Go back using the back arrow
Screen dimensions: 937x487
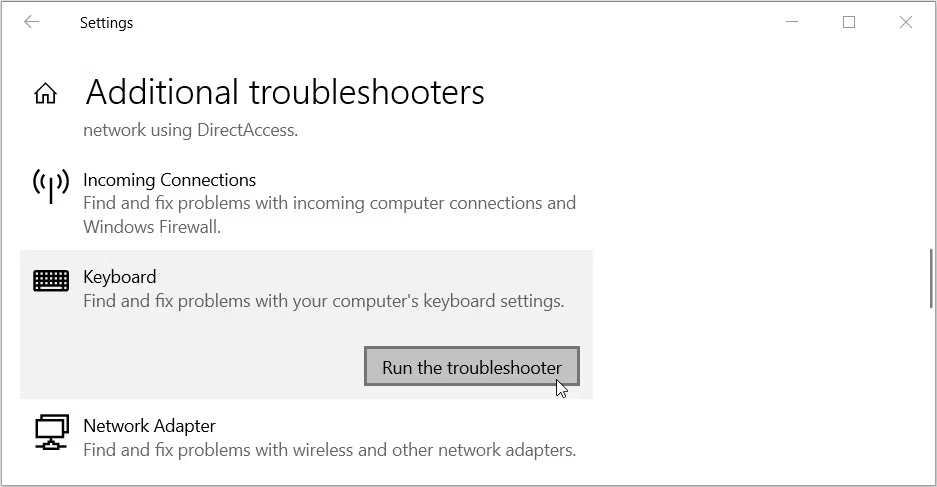[31, 22]
